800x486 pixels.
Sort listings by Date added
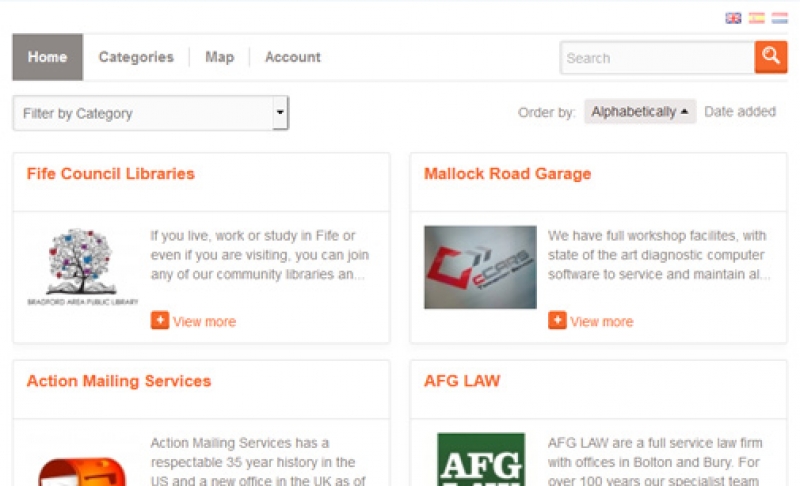point(740,111)
